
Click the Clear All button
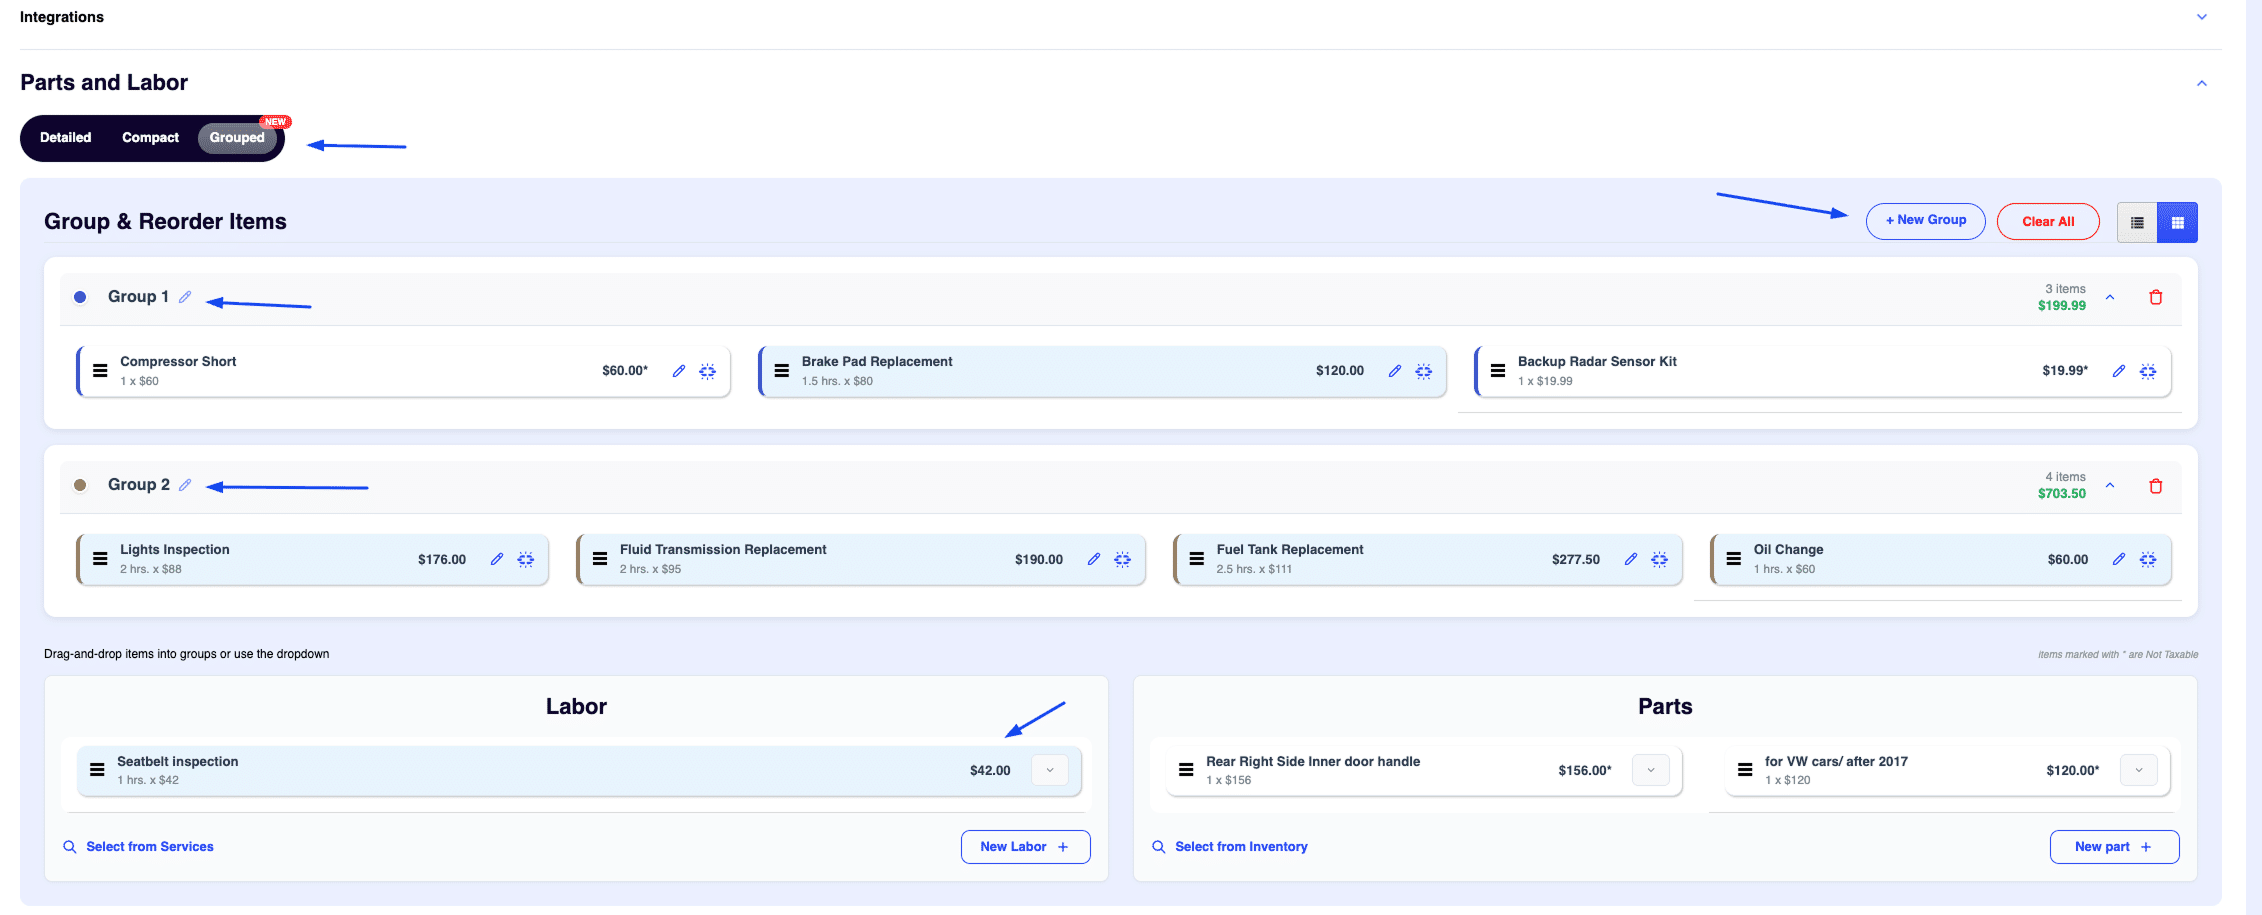point(2048,221)
